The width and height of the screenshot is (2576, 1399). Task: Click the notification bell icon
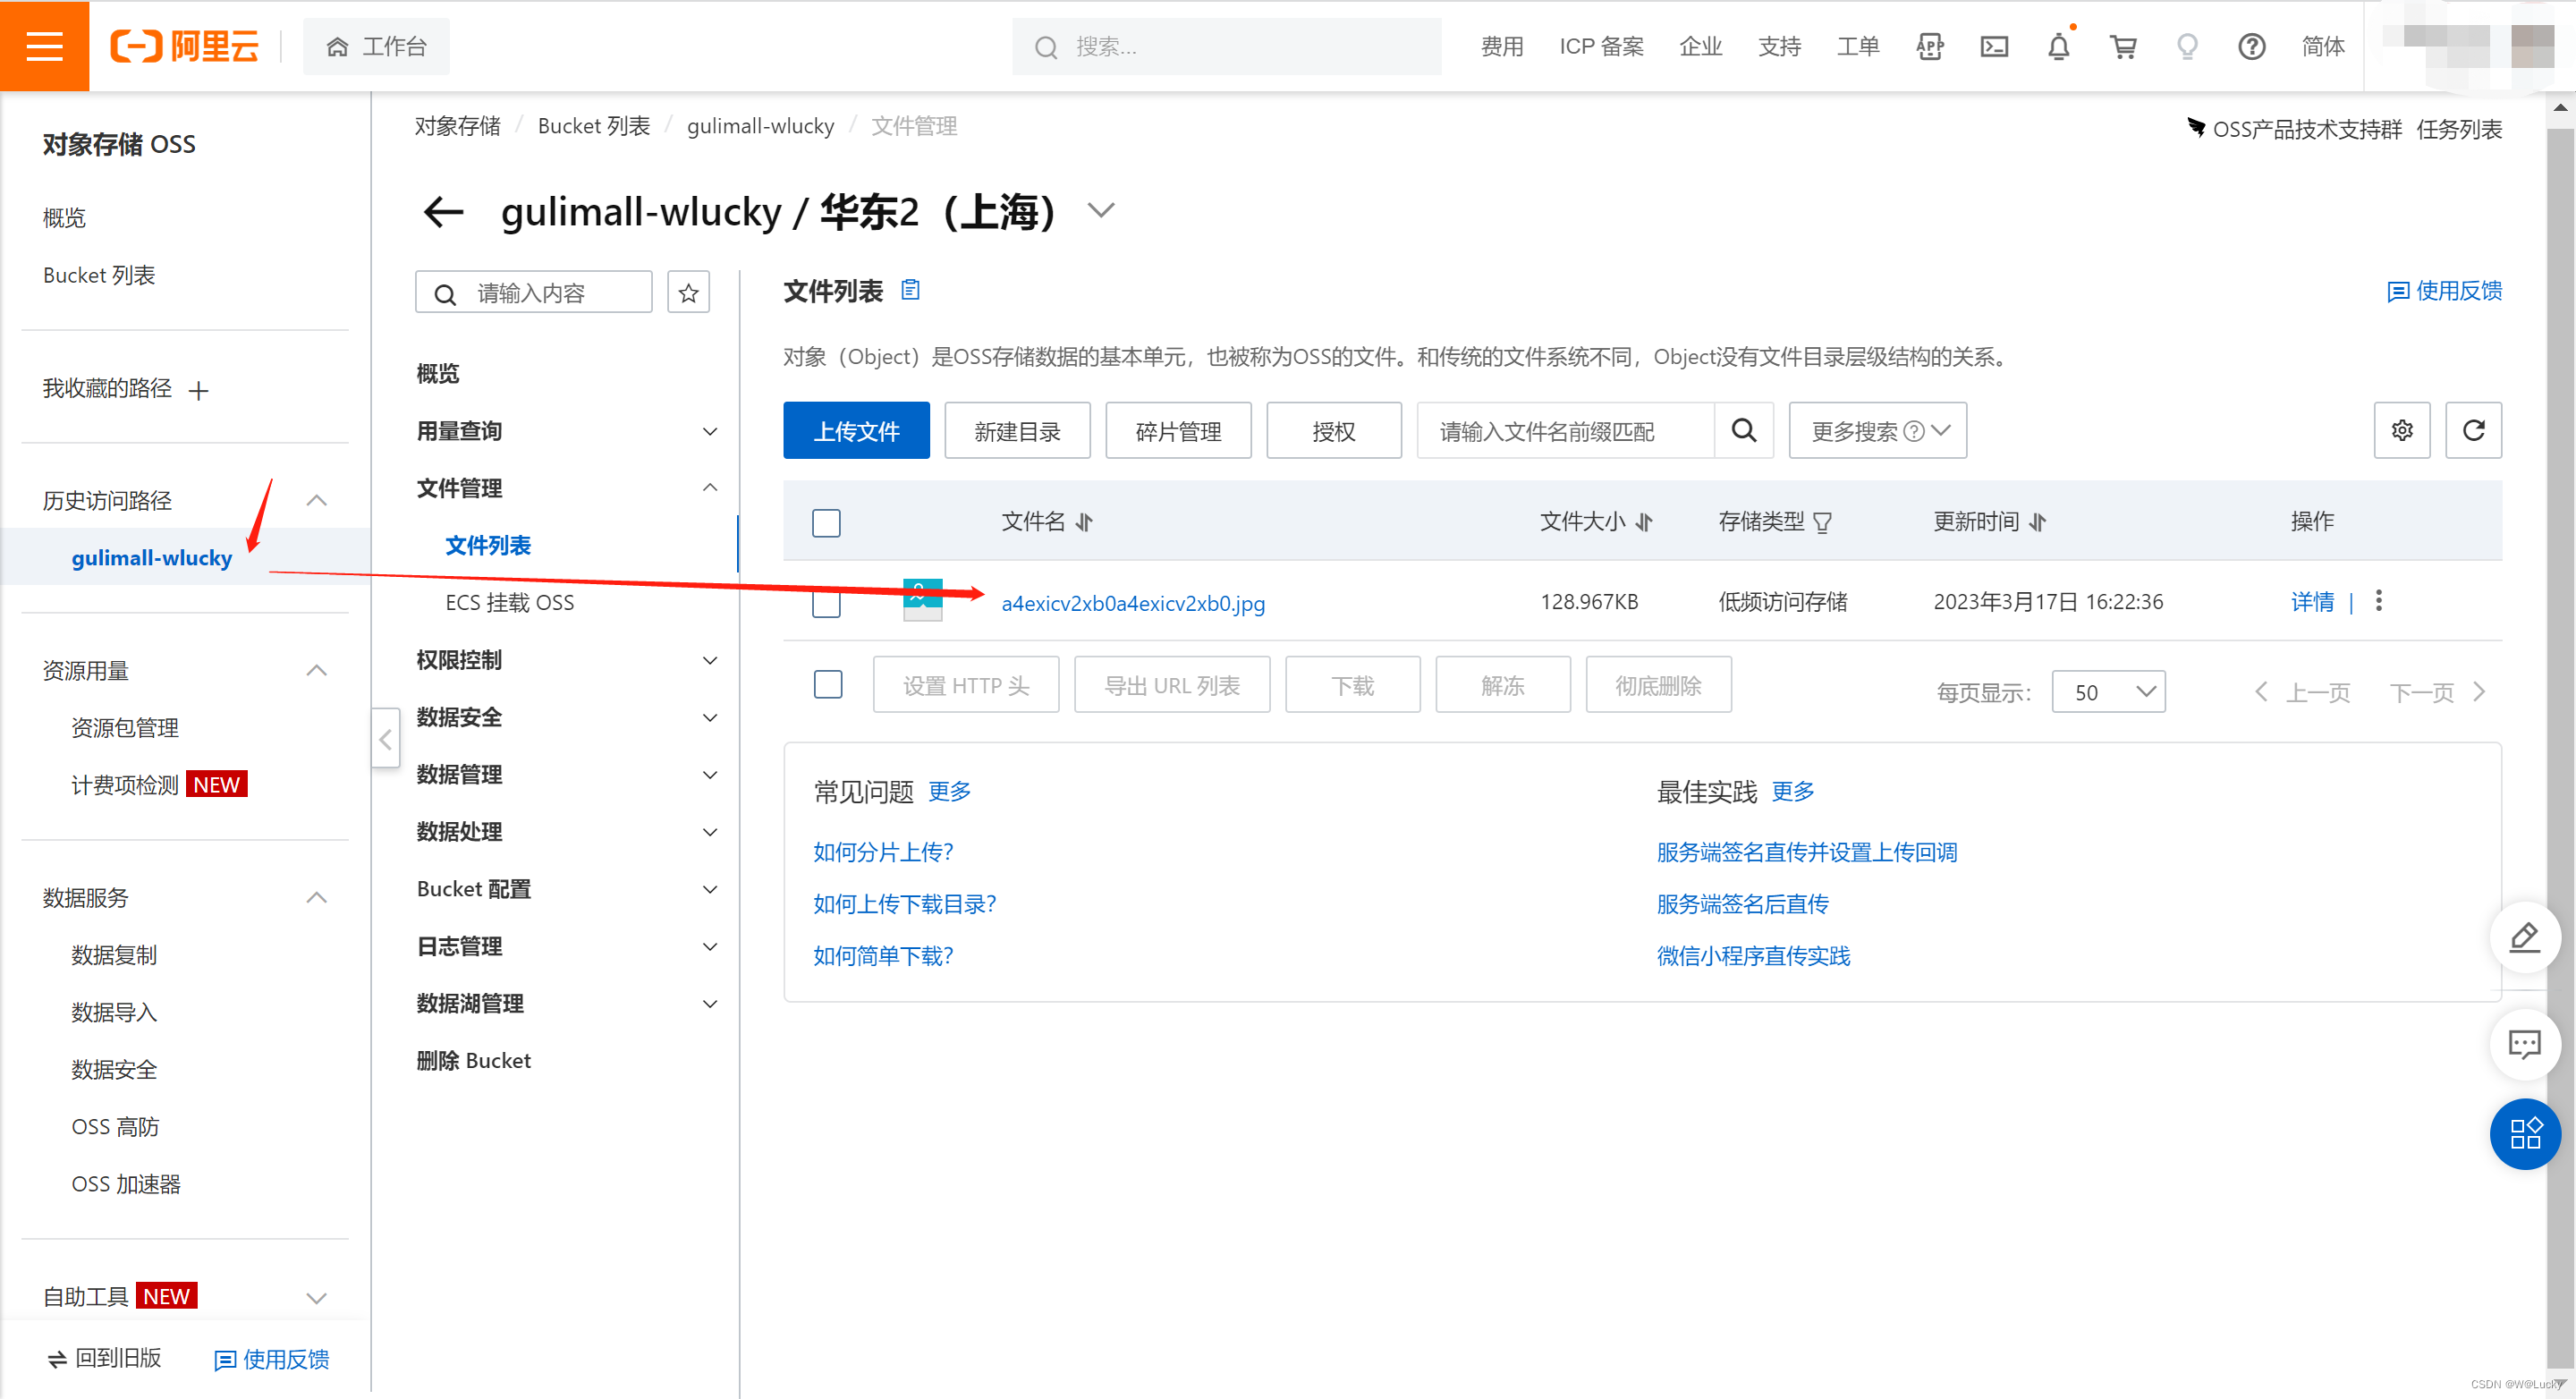click(x=2057, y=47)
